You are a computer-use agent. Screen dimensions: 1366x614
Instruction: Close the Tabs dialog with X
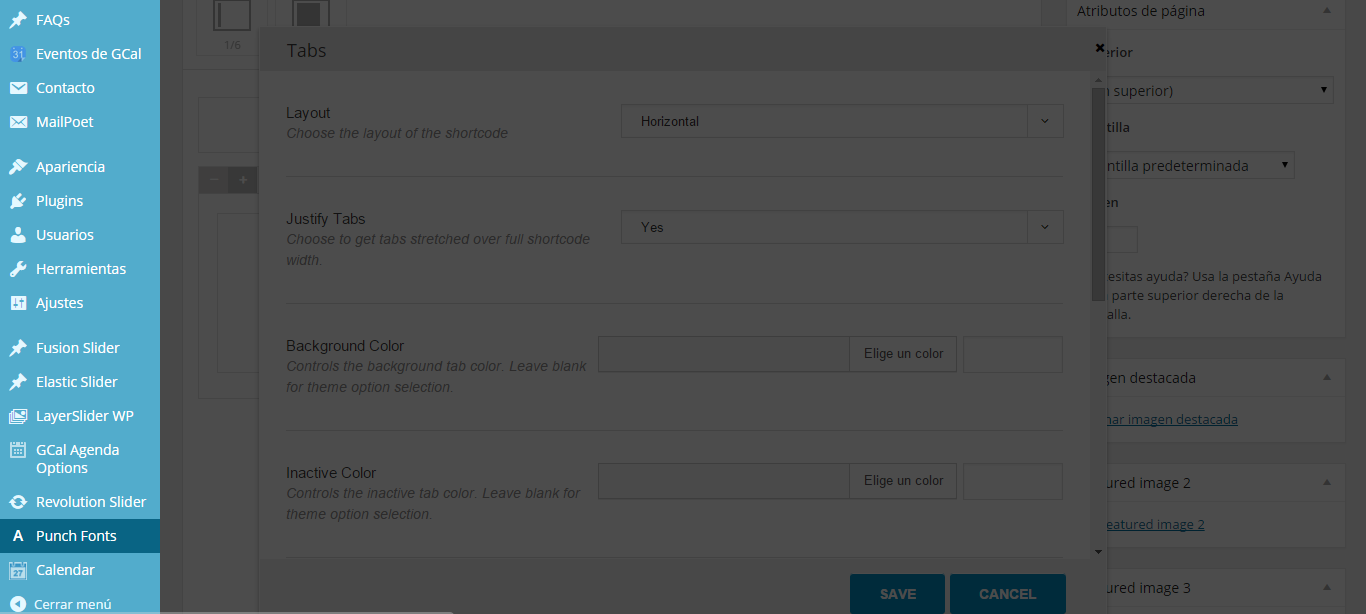tap(1099, 47)
